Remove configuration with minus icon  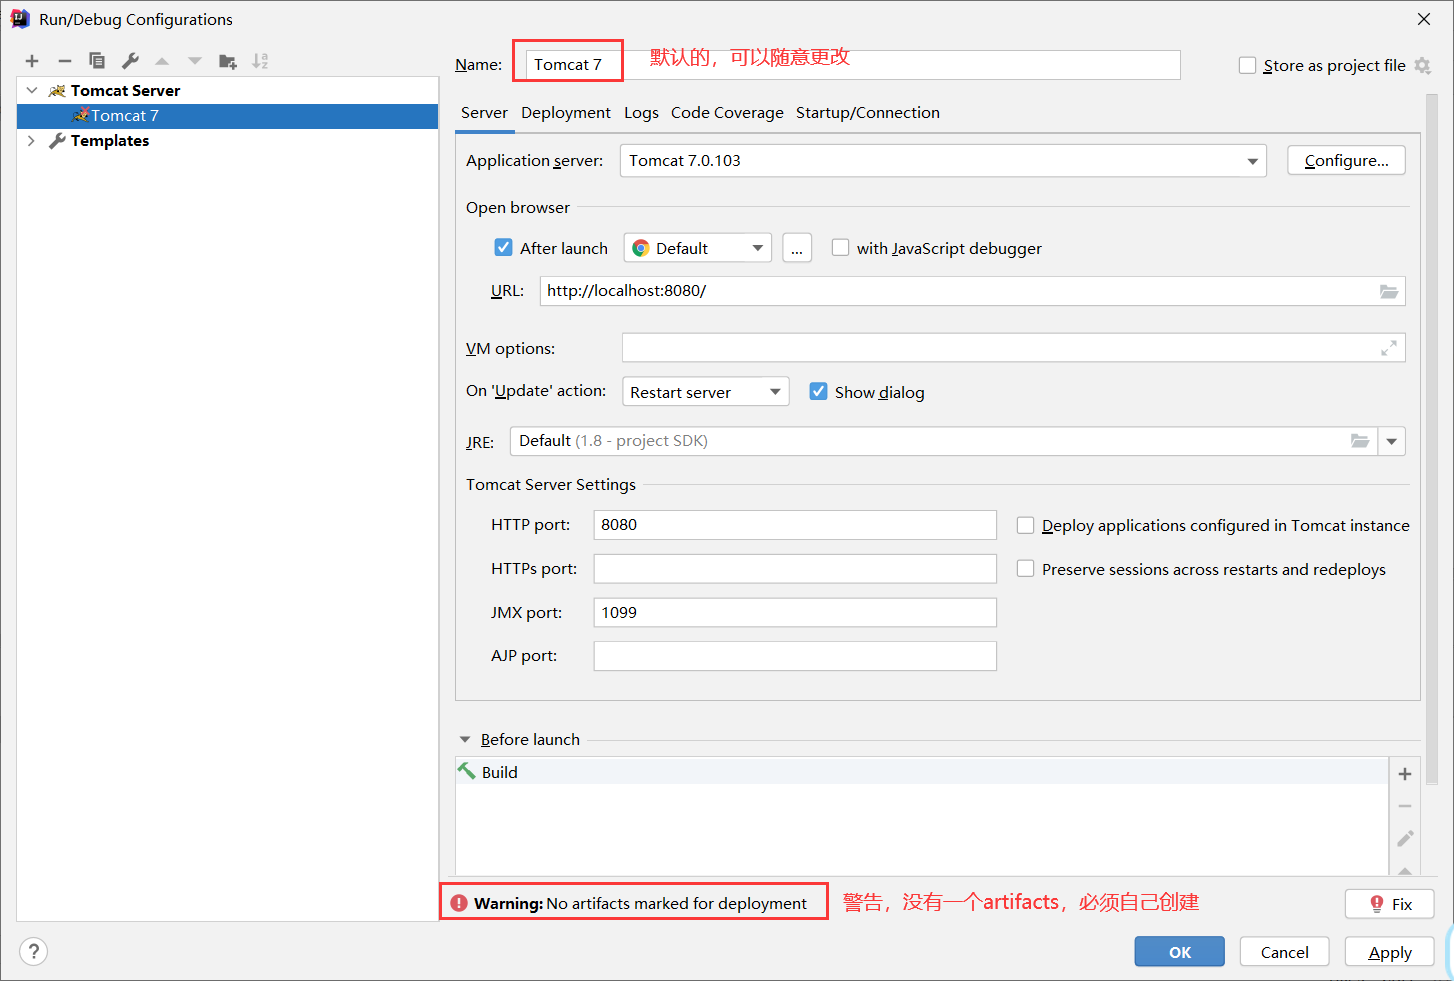tap(64, 61)
